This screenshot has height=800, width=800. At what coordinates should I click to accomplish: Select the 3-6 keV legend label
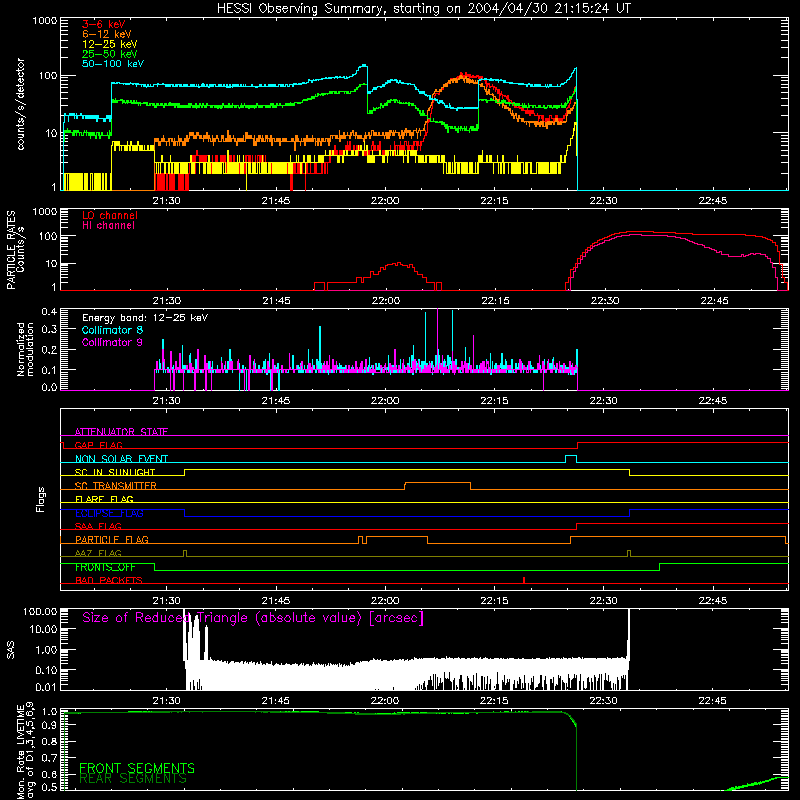pos(104,24)
